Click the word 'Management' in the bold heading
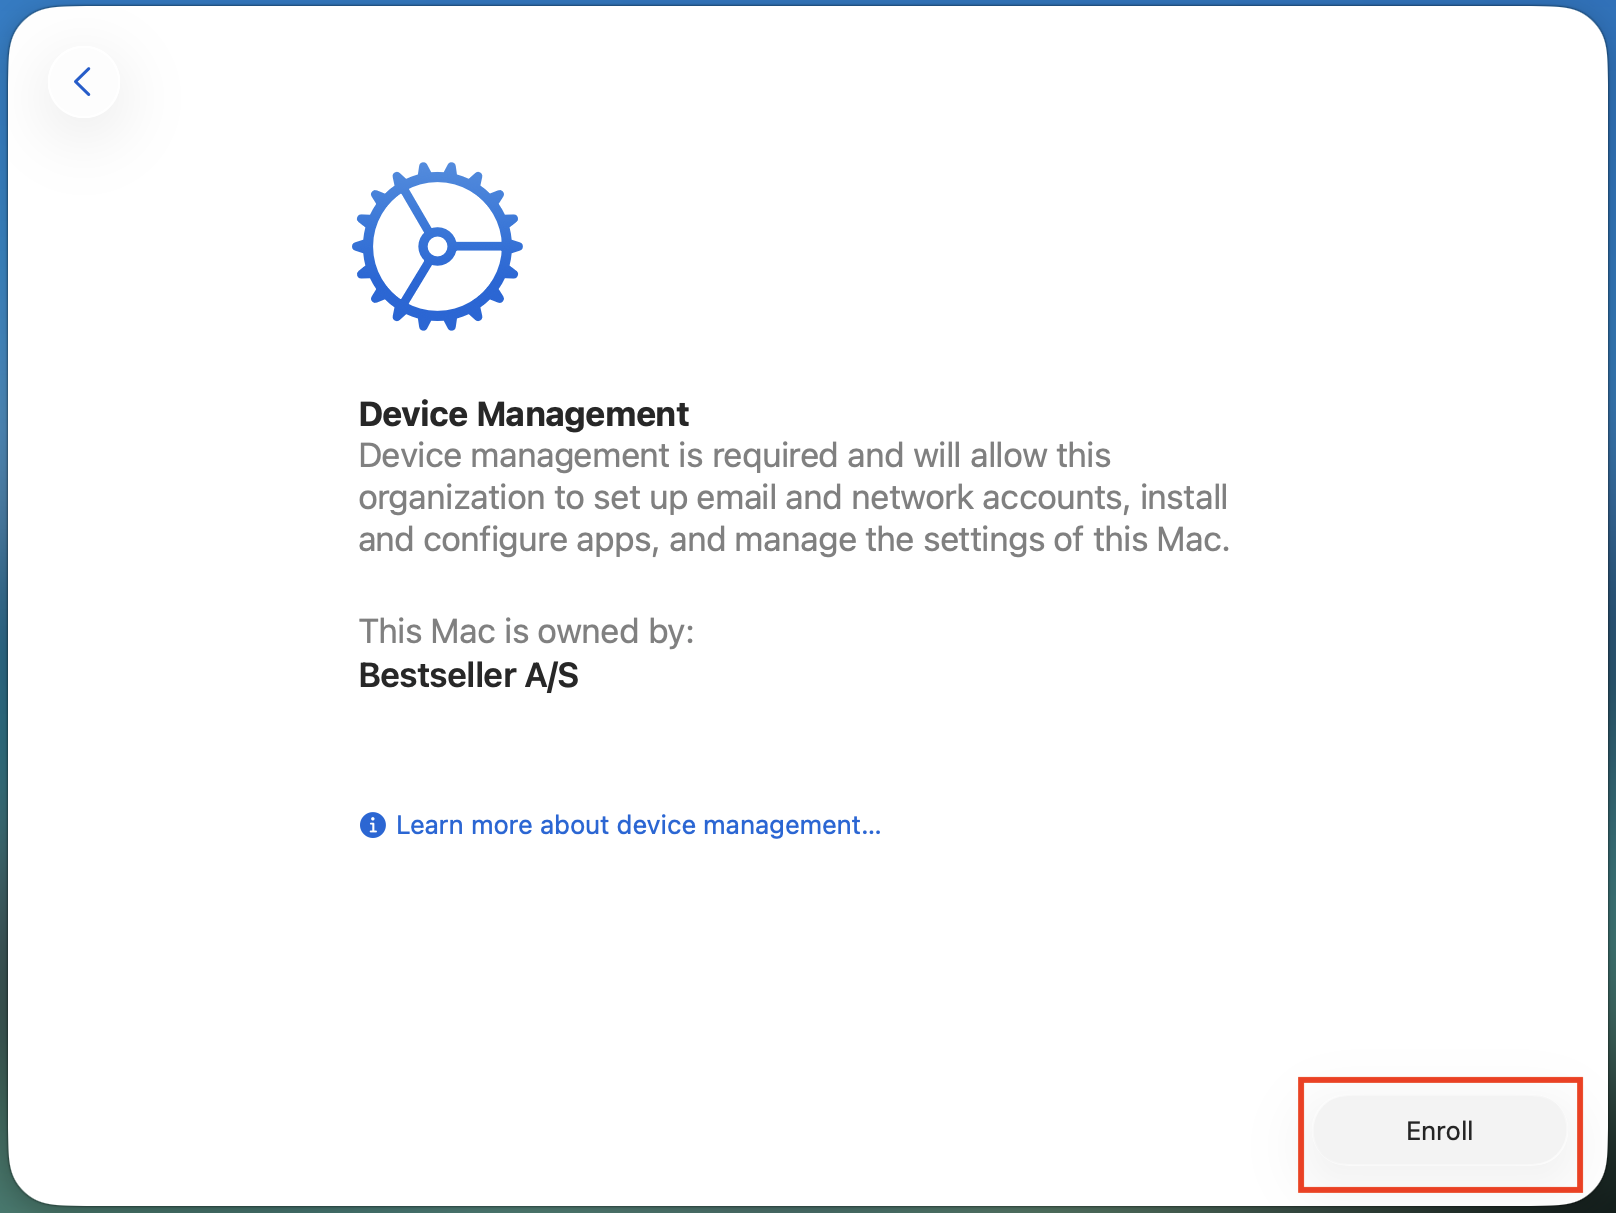The height and width of the screenshot is (1213, 1616). coord(583,414)
